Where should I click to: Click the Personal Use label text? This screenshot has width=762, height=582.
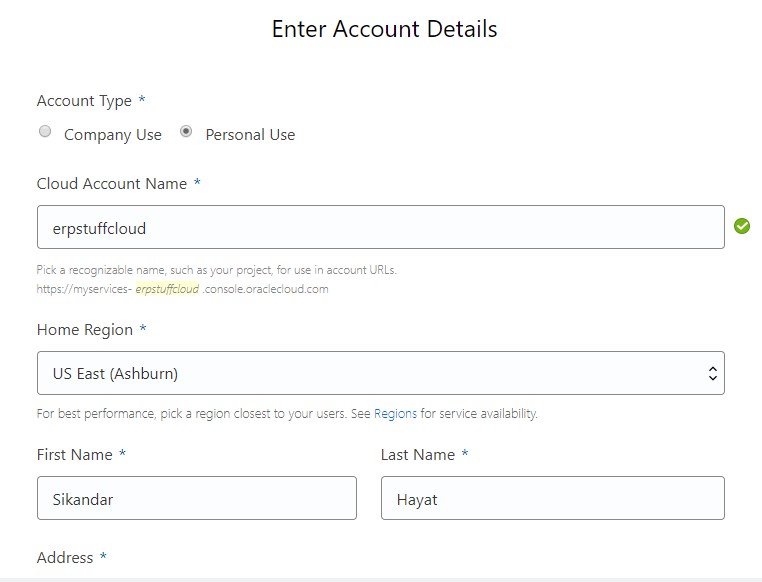(x=250, y=135)
